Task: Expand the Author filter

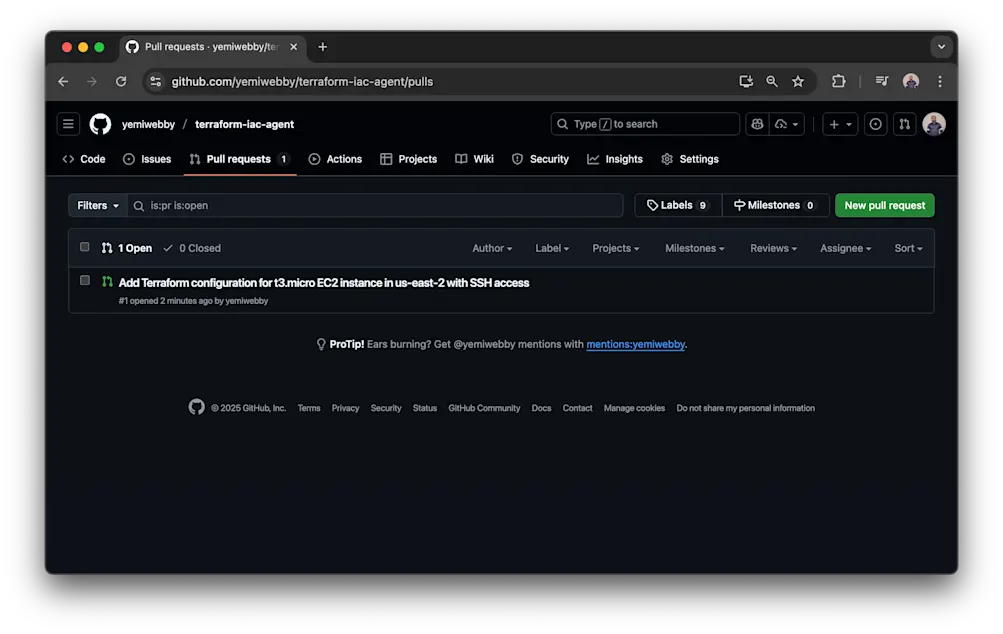Action: click(x=492, y=248)
